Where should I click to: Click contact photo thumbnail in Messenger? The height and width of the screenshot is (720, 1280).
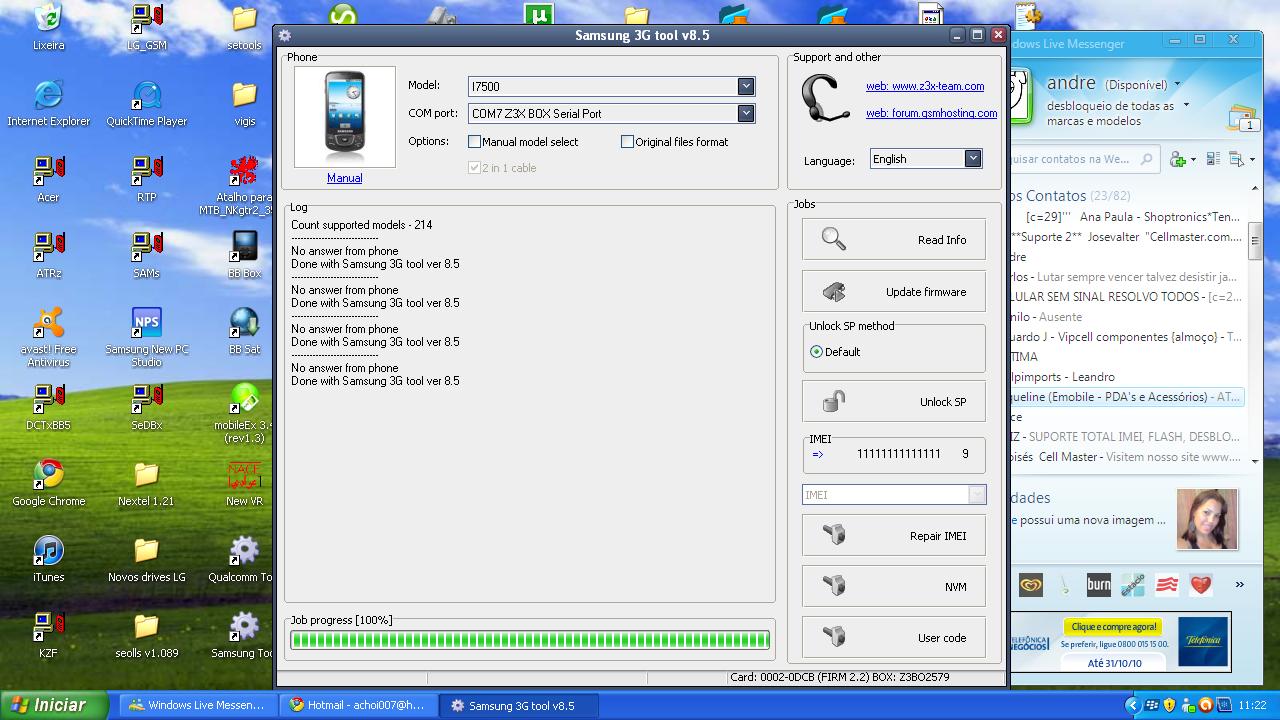tap(1207, 519)
